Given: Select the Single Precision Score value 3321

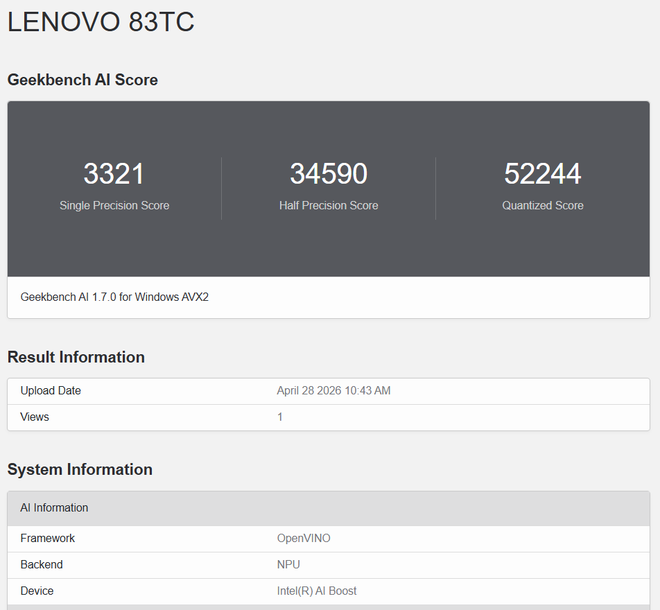Looking at the screenshot, I should click(x=114, y=173).
